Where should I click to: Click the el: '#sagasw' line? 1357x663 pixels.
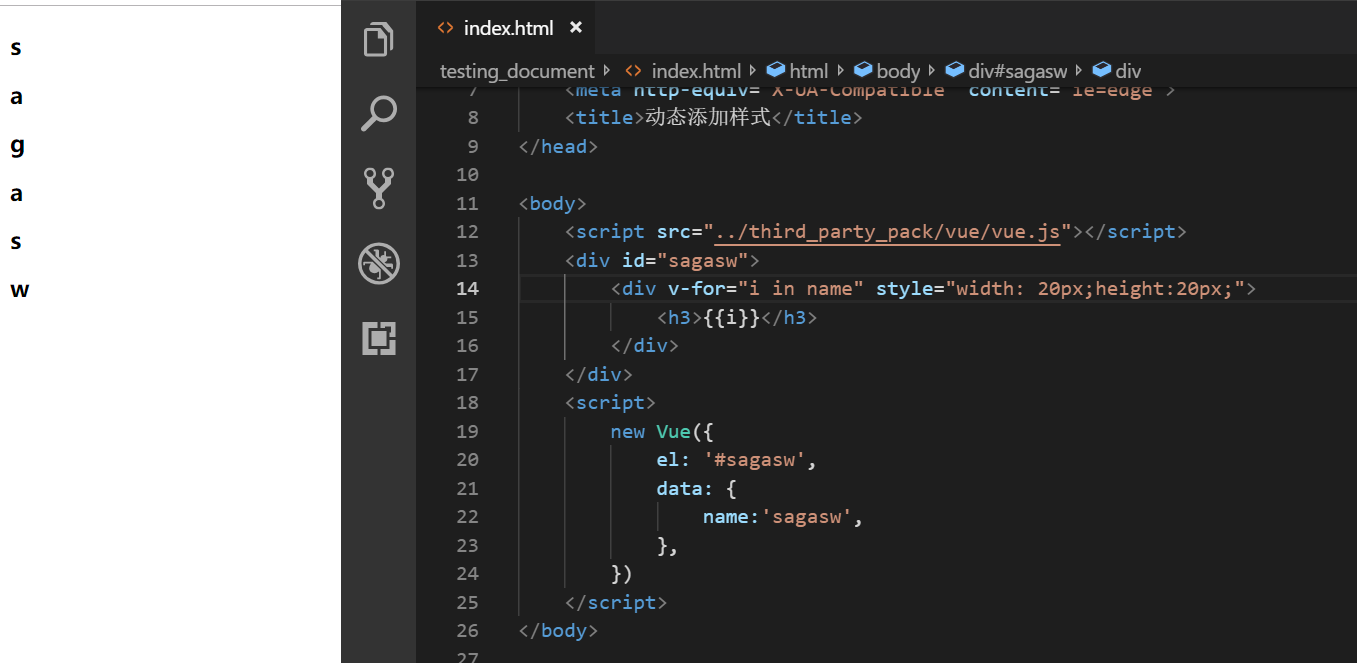point(737,460)
